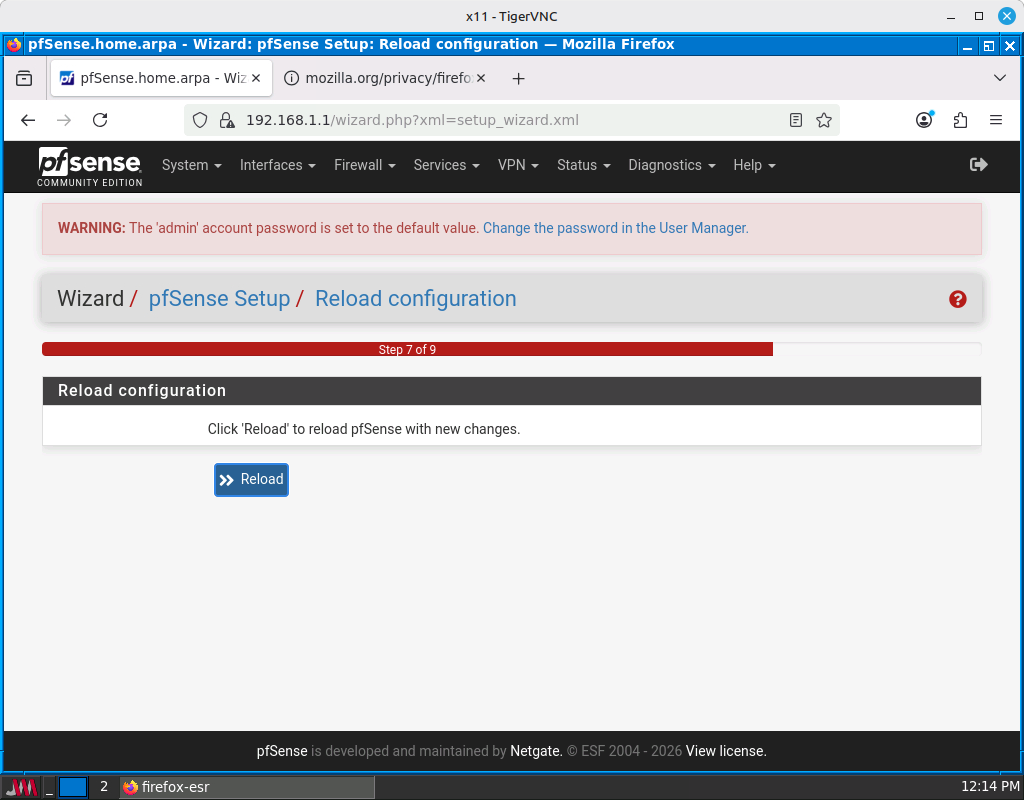The width and height of the screenshot is (1024, 800).
Task: Click the shield tracking protection icon
Action: pyautogui.click(x=200, y=120)
